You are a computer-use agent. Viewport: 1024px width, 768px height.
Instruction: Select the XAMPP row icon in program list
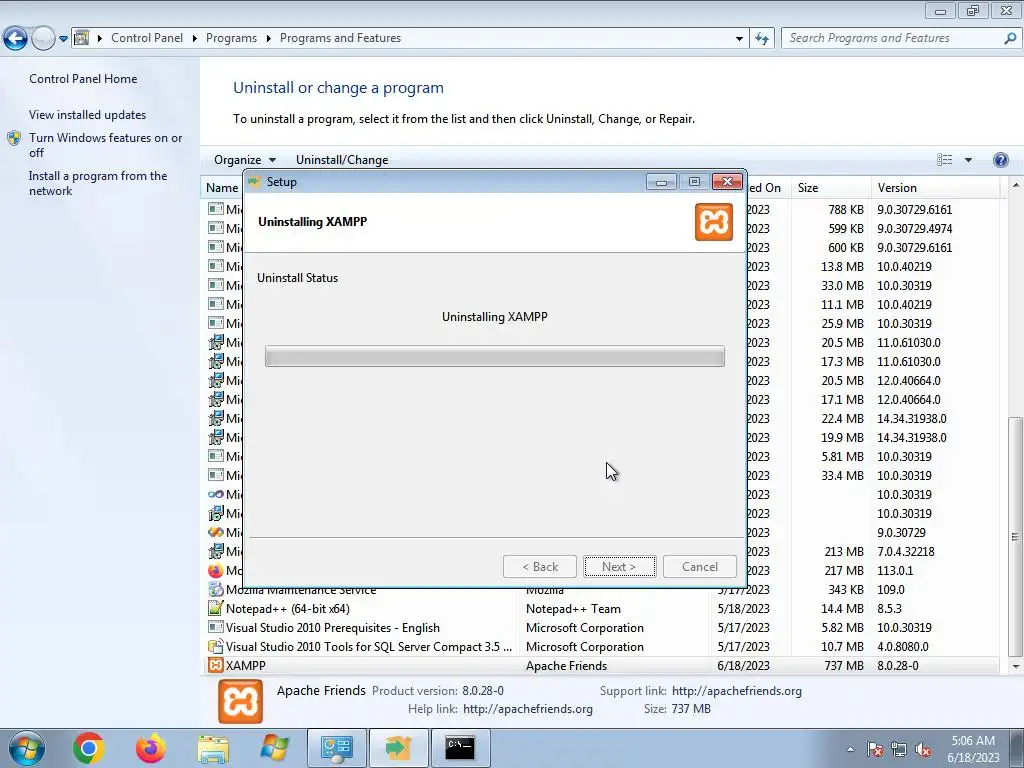(216, 665)
